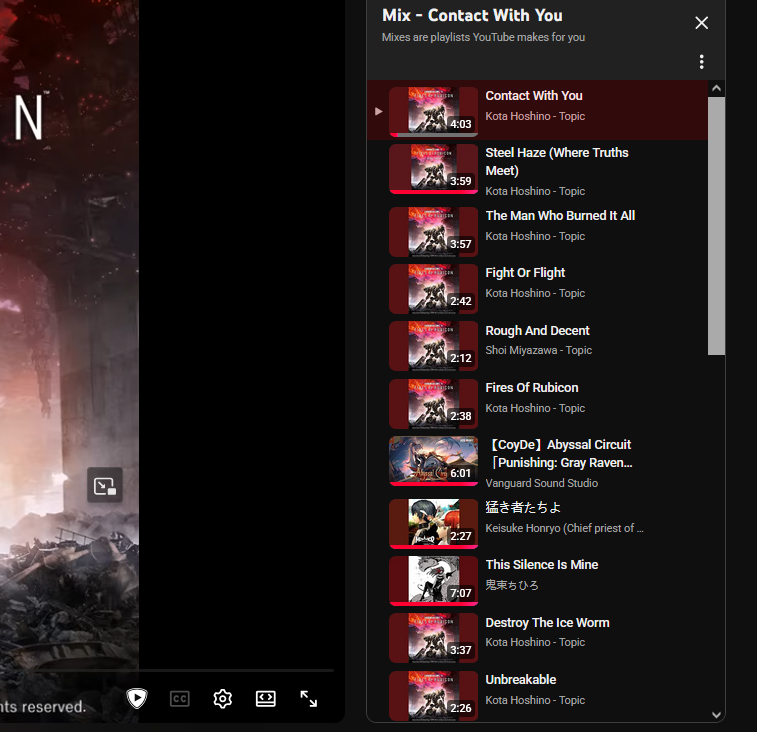Viewport: 757px width, 732px height.
Task: Close the Mix playlist panel
Action: pos(701,23)
